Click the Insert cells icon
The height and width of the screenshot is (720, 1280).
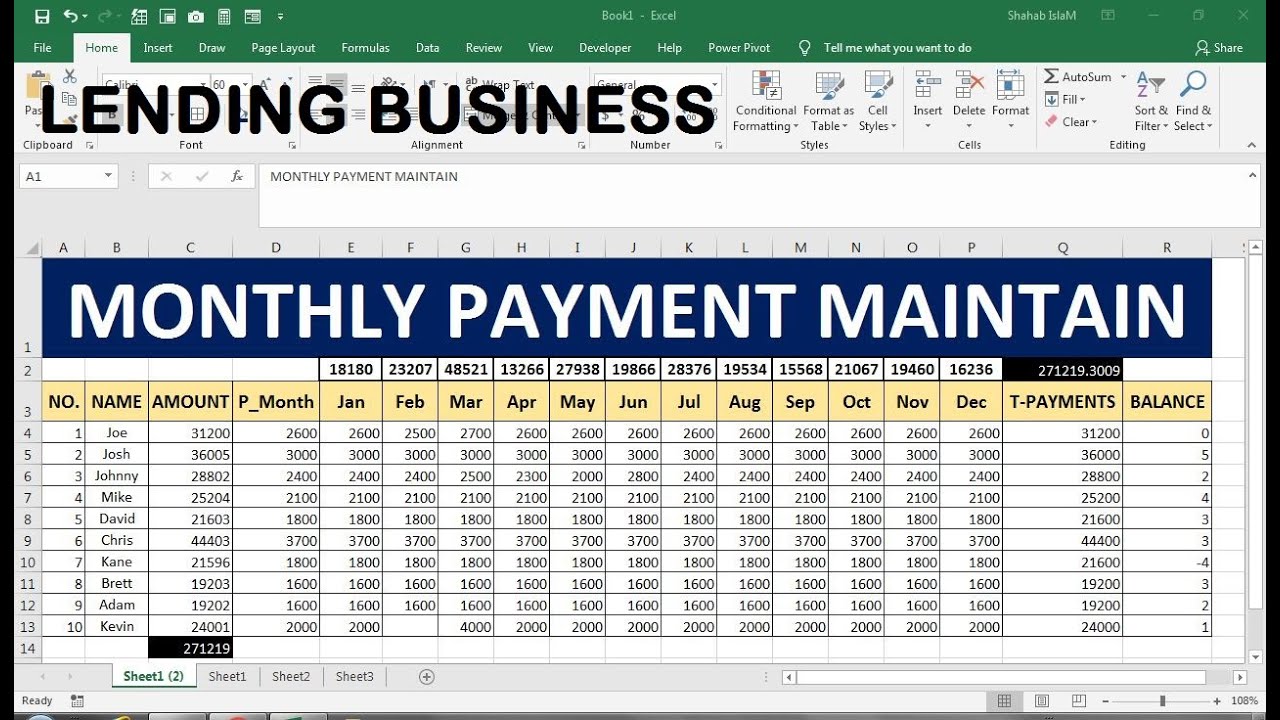point(928,85)
